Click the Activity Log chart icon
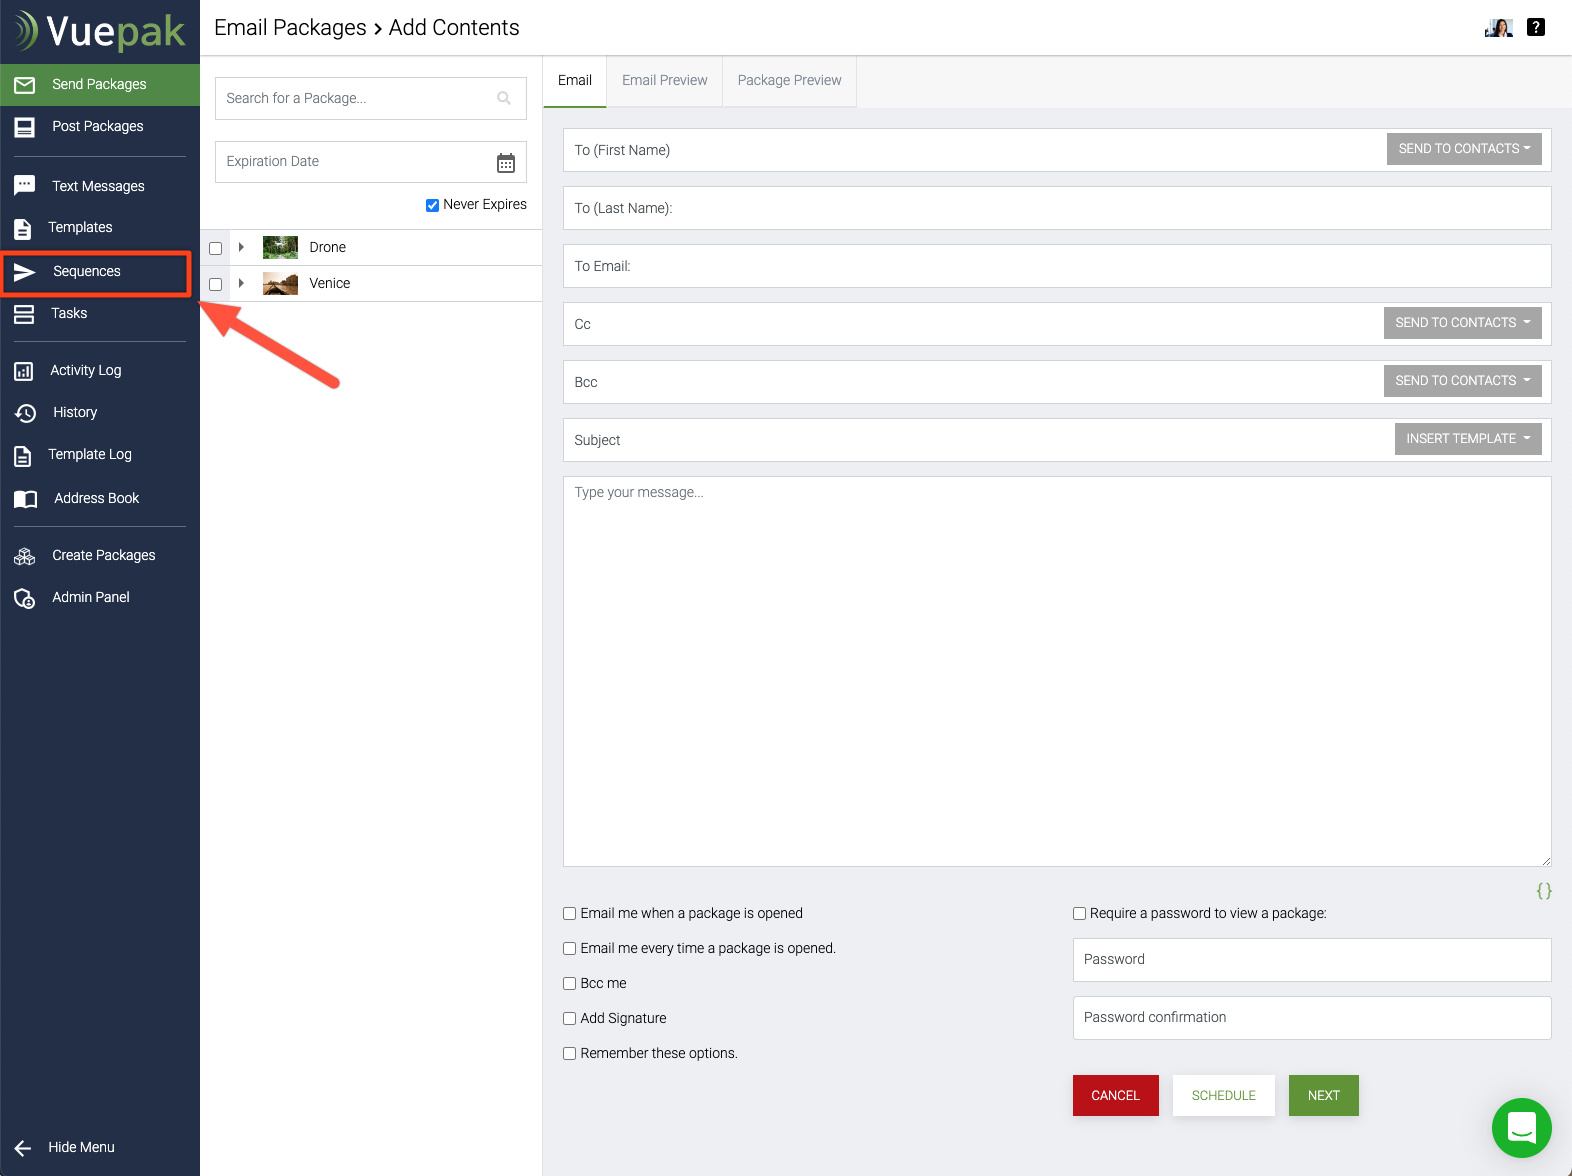This screenshot has height=1176, width=1572. click(x=24, y=371)
